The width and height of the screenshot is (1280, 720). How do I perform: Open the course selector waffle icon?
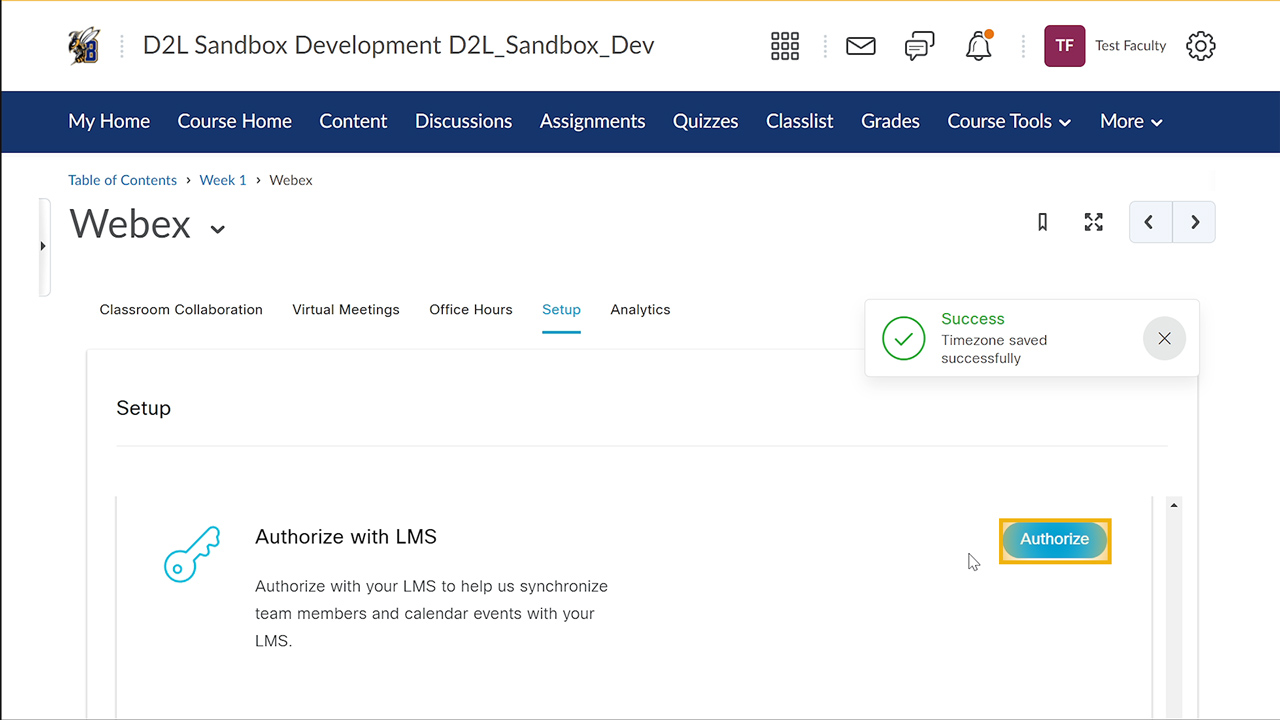pos(785,46)
